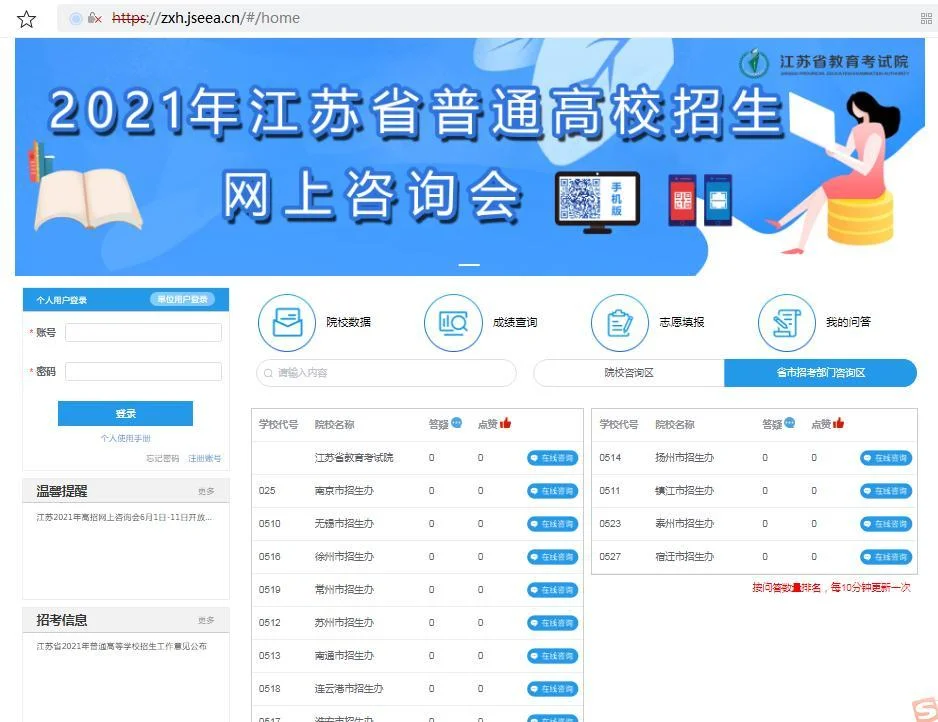
Task: Click 在线咨询 for 南通市招生办
Action: coord(552,656)
